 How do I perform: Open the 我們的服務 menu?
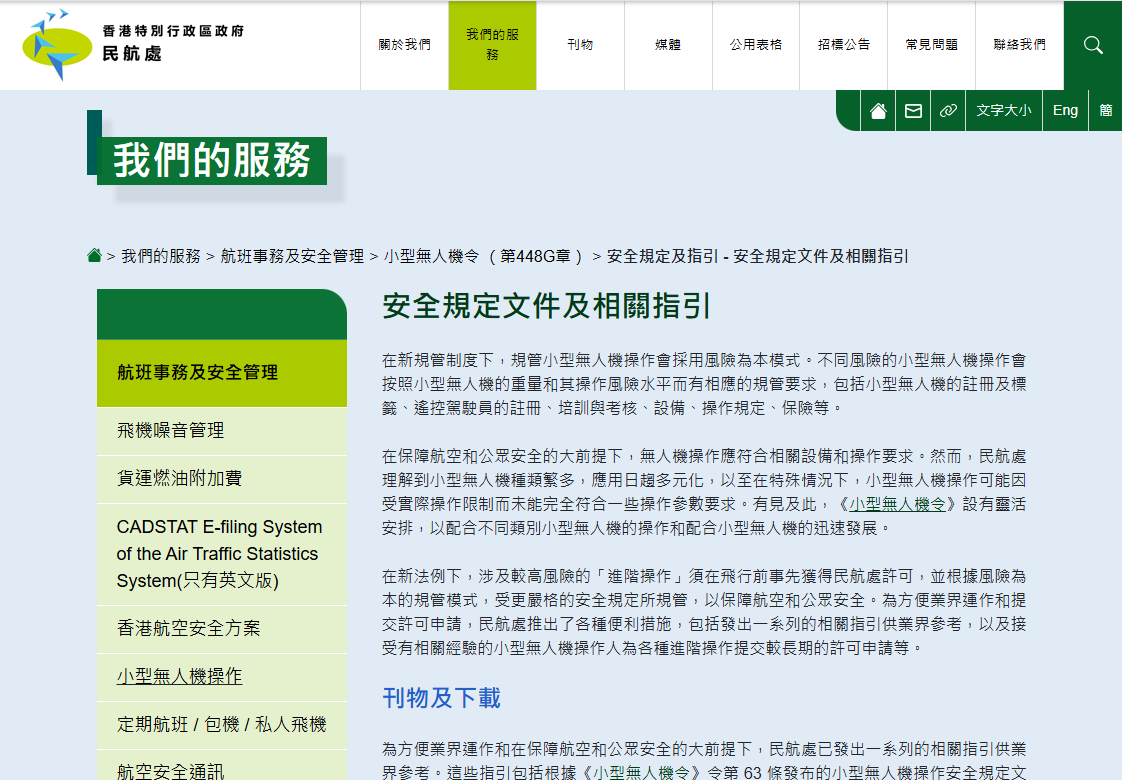(x=492, y=45)
